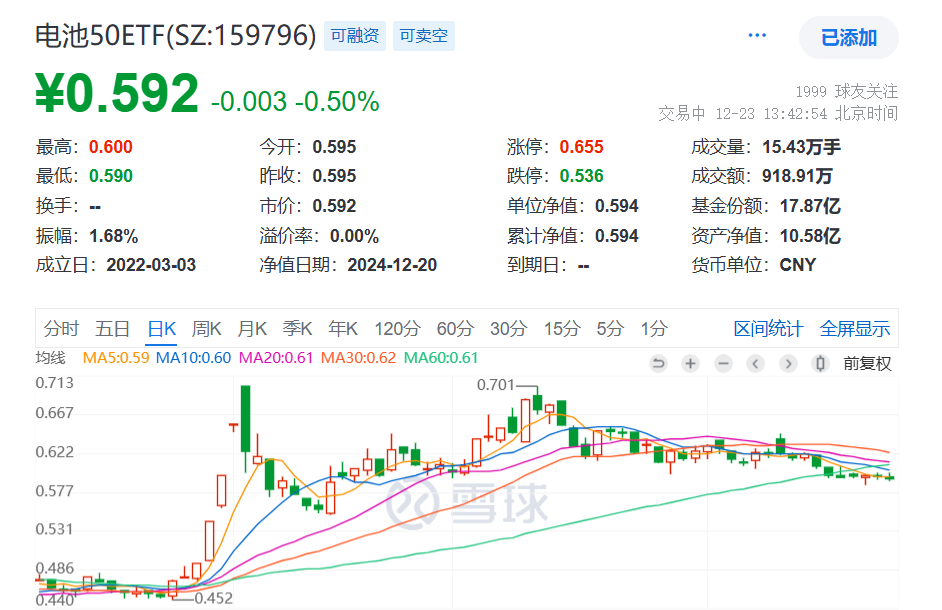Click the 可融资 margin-eligible tag

coord(354,35)
